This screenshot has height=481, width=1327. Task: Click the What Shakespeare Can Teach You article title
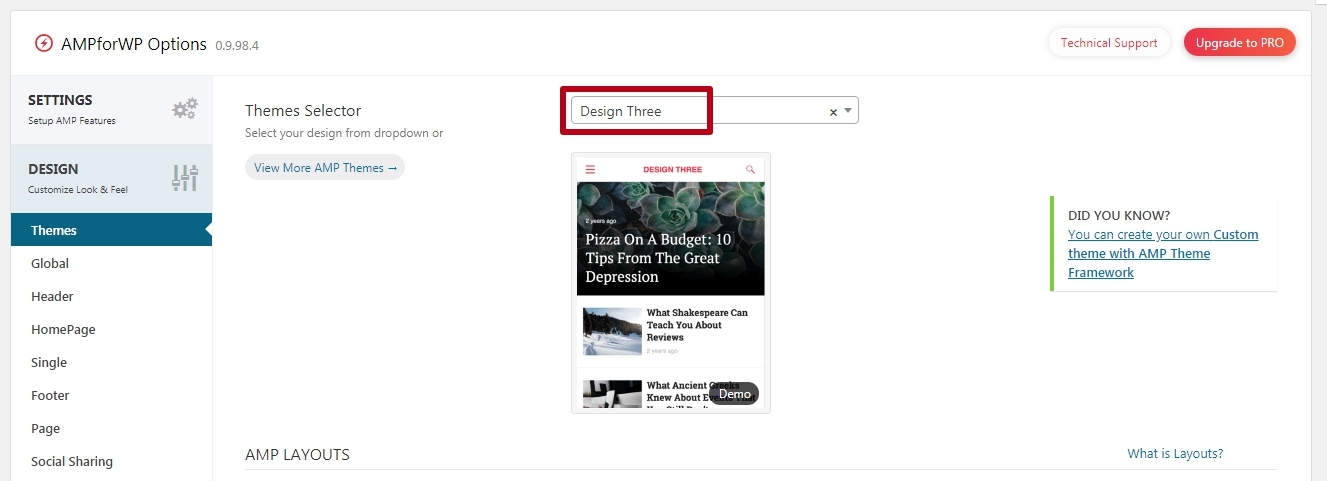pos(697,325)
